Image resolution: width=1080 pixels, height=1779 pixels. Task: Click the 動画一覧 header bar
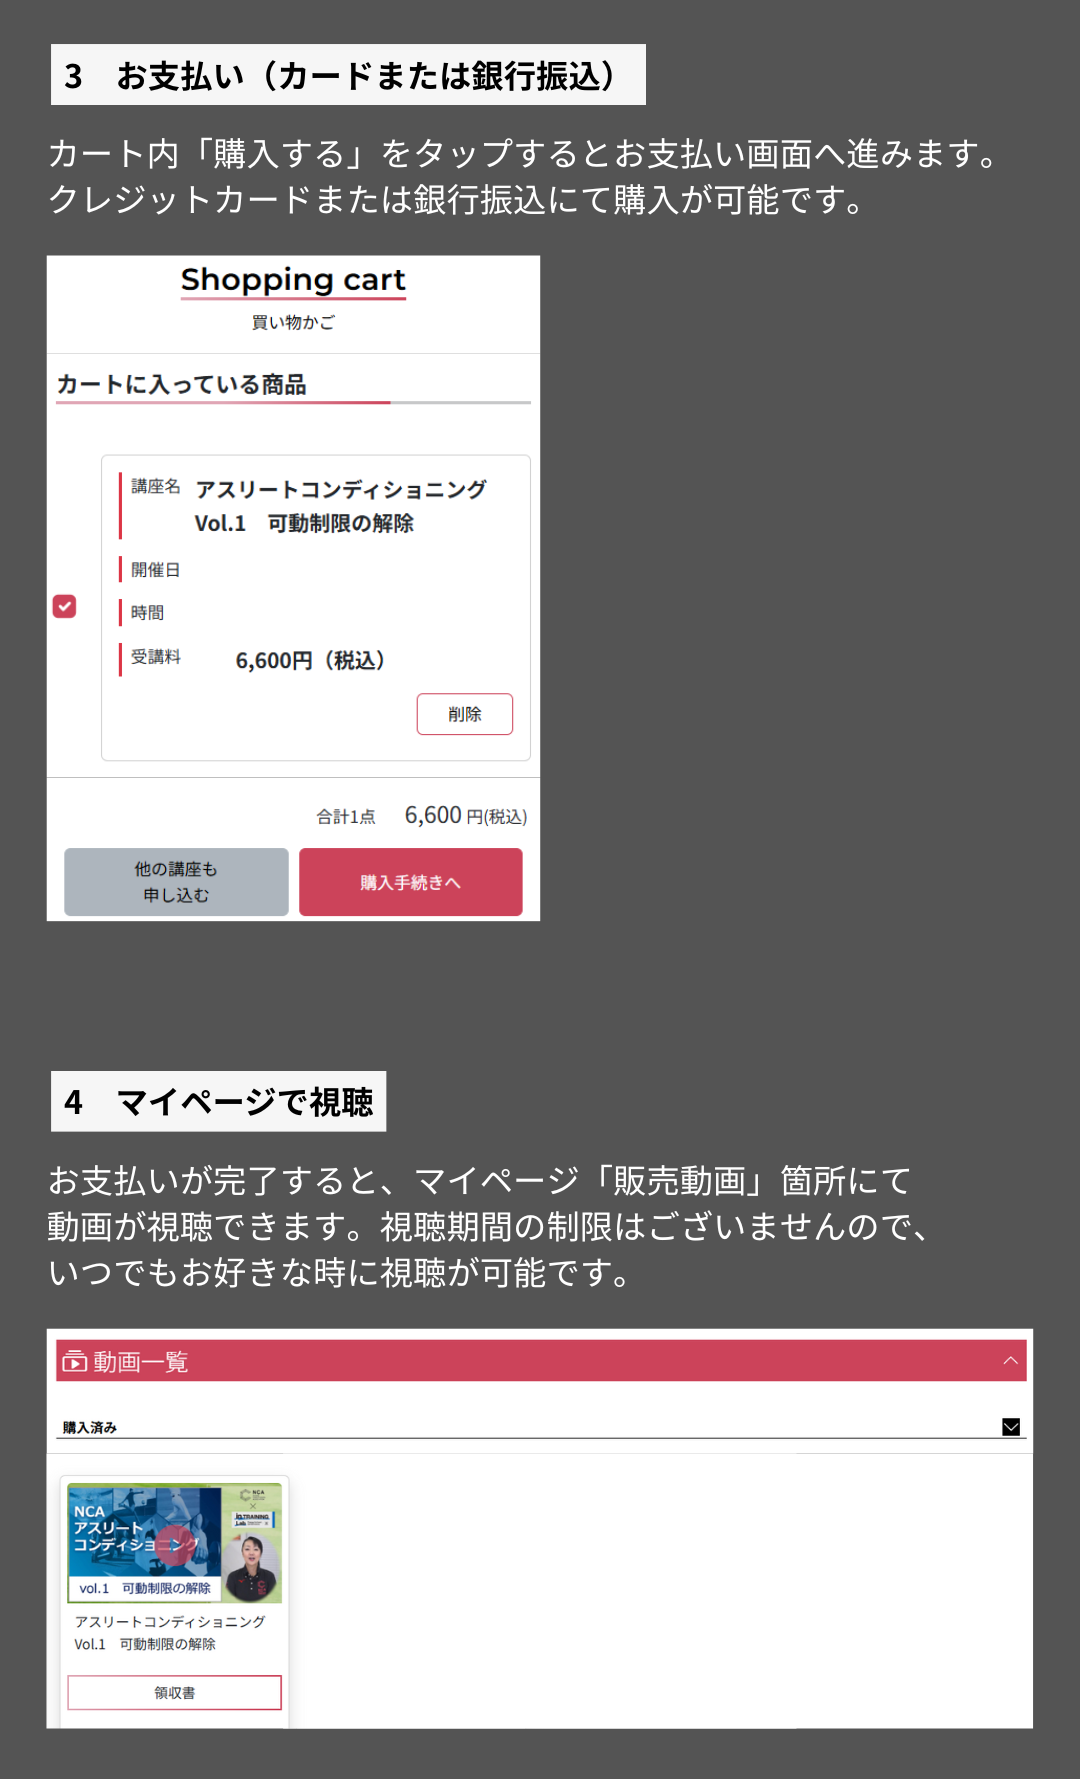click(x=541, y=1361)
